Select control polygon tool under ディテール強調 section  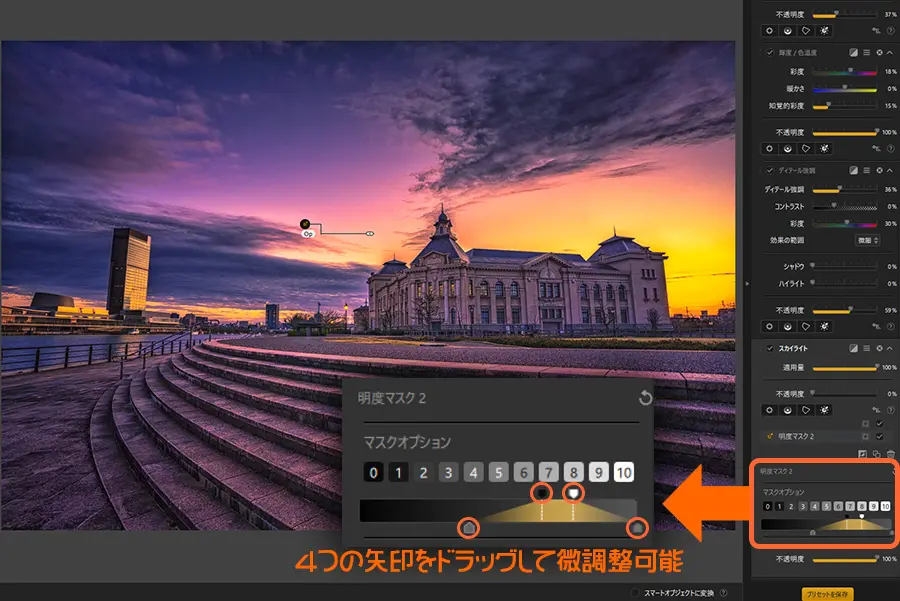(806, 327)
